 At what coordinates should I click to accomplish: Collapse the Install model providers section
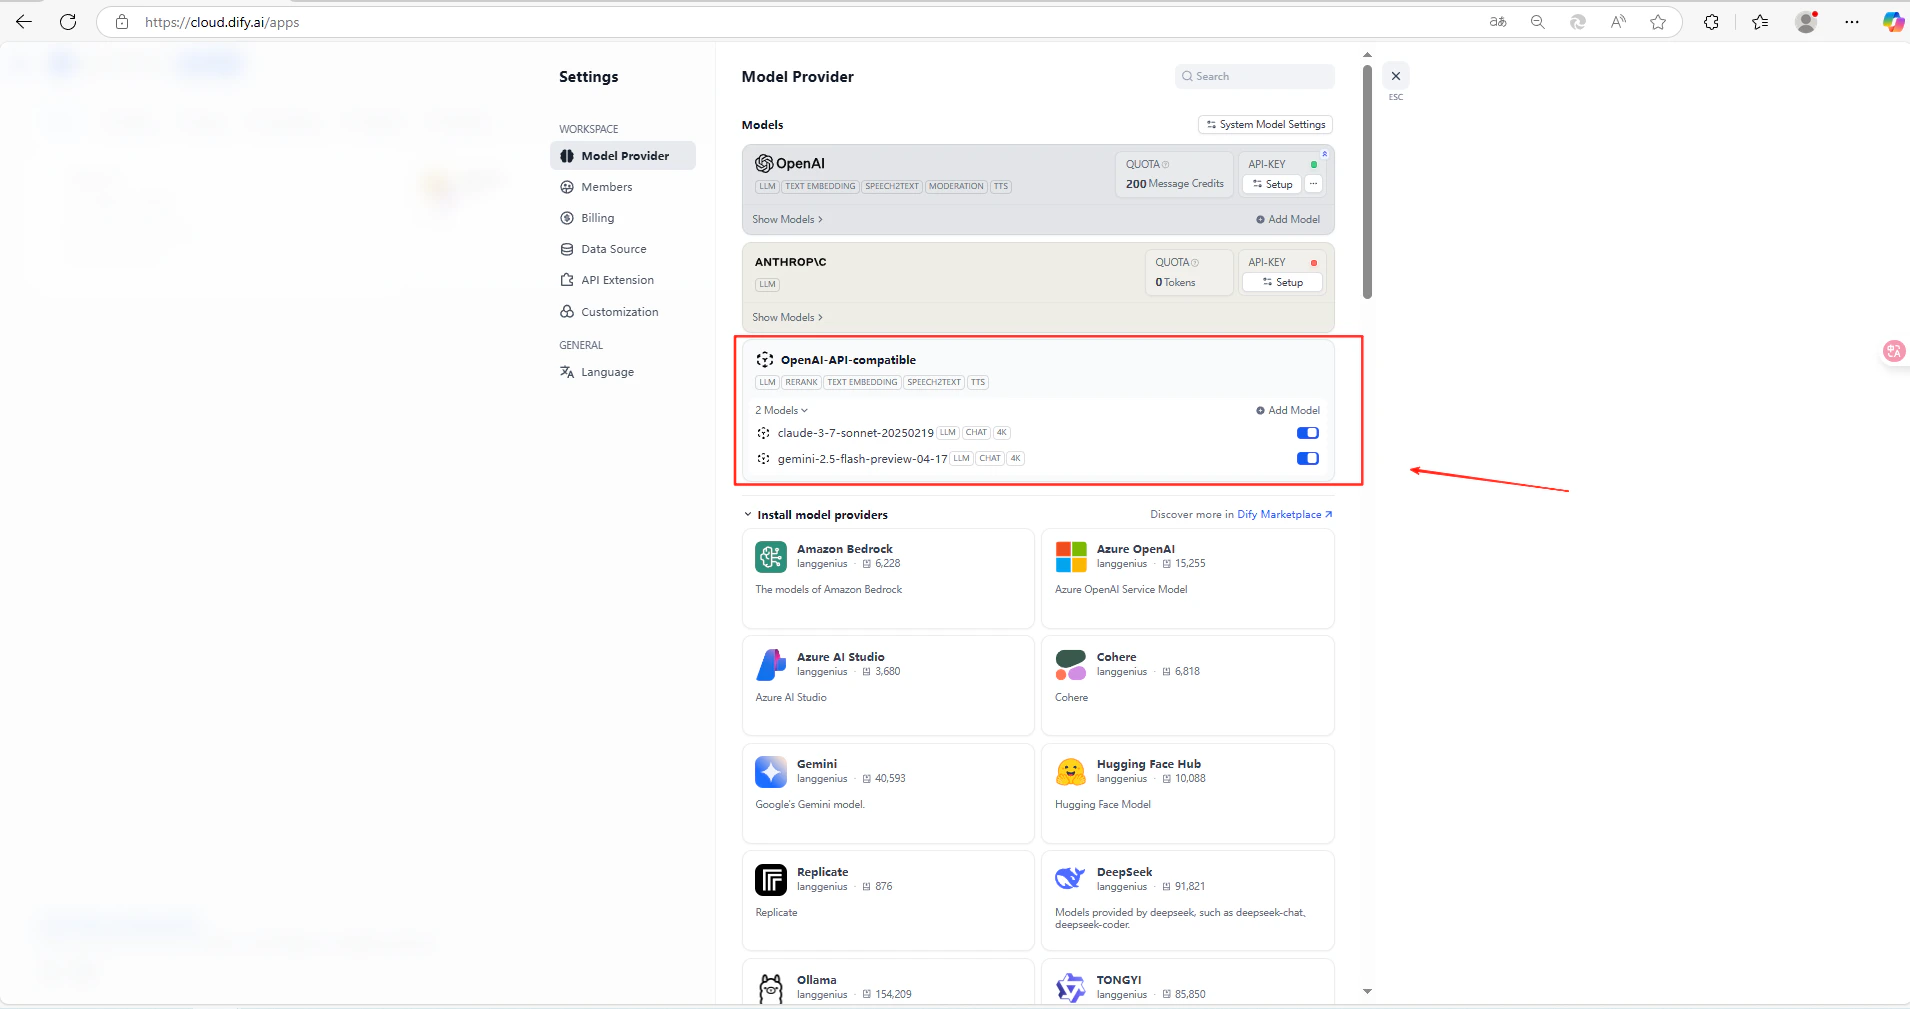coord(748,515)
